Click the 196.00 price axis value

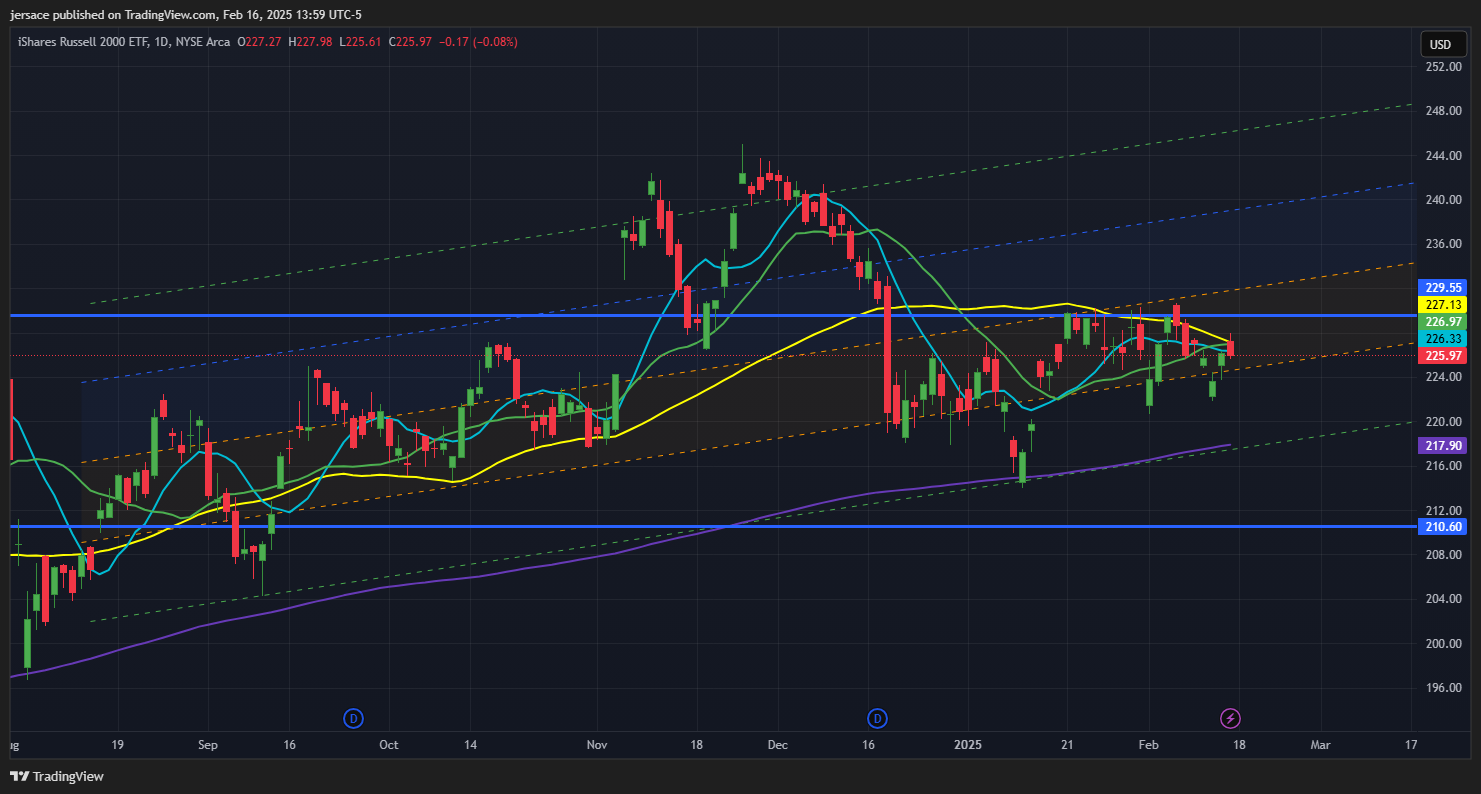pos(1443,688)
